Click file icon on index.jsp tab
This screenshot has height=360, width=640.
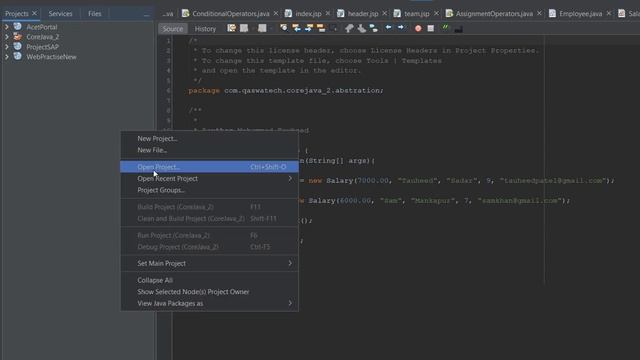(x=288, y=13)
